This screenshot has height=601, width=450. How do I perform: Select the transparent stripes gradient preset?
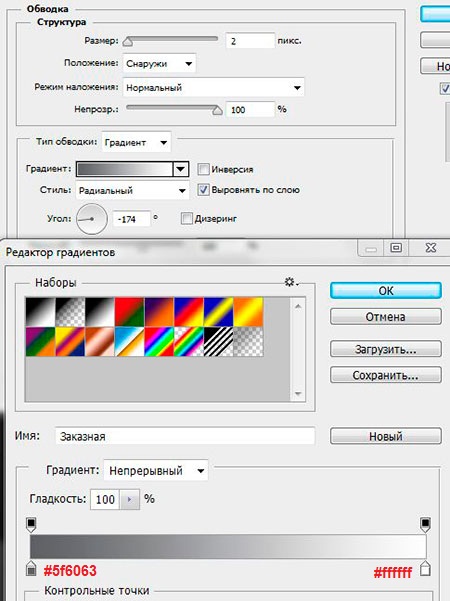218,342
